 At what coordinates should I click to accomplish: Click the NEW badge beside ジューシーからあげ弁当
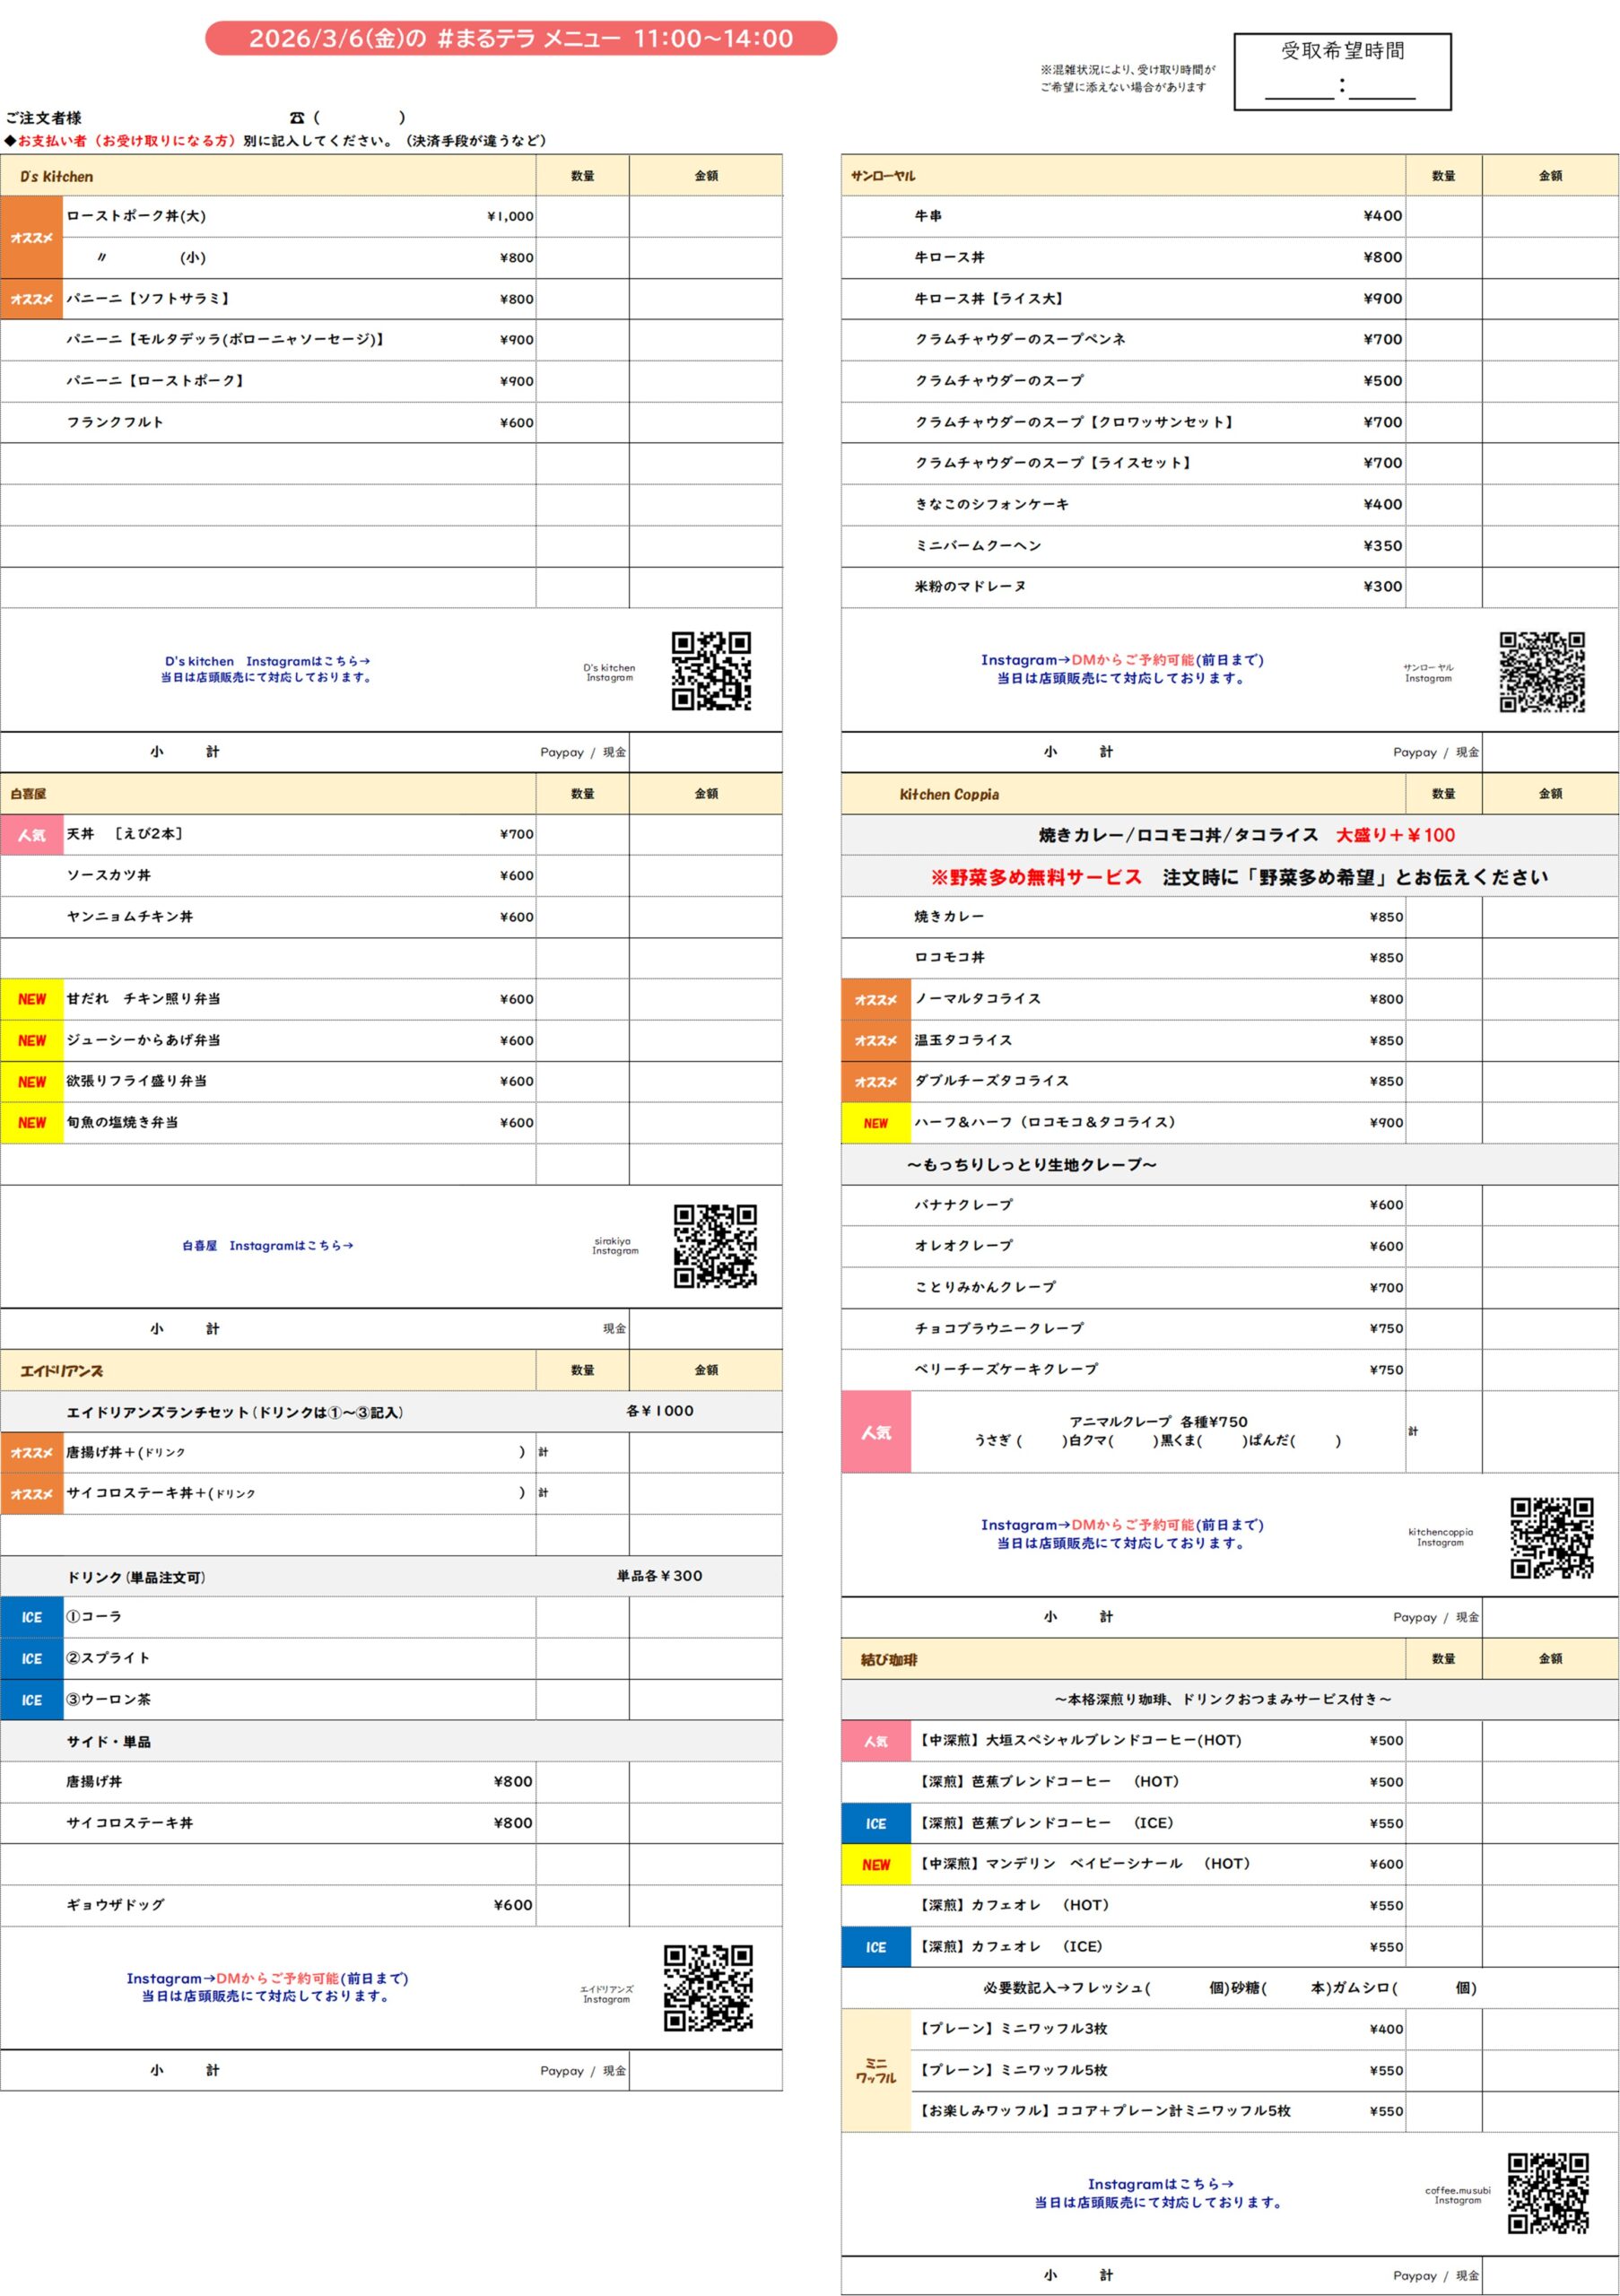[32, 1041]
